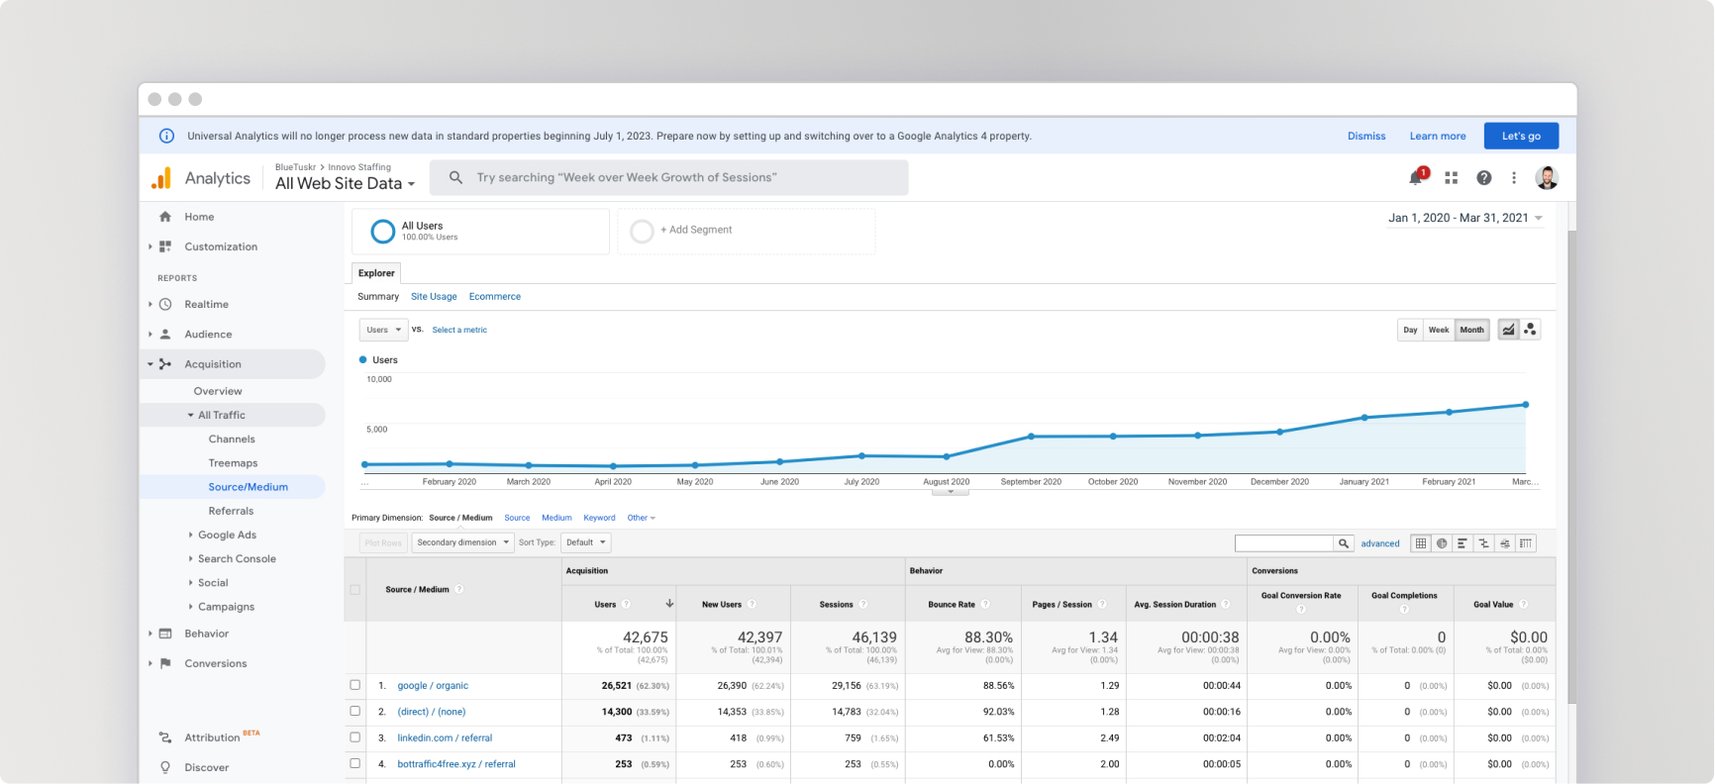Select the pivot table view icon
The height and width of the screenshot is (784, 1715).
coord(1525,543)
